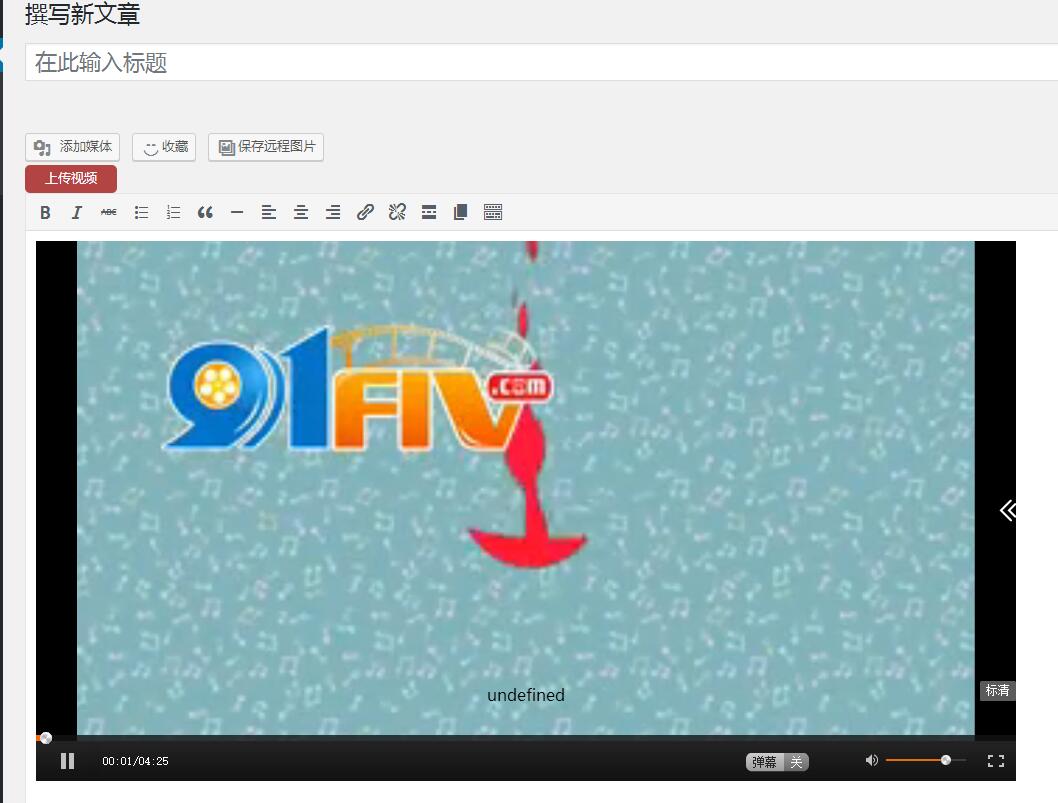Click the 弹幕 danmaku button
Image resolution: width=1058 pixels, height=803 pixels.
click(x=764, y=762)
